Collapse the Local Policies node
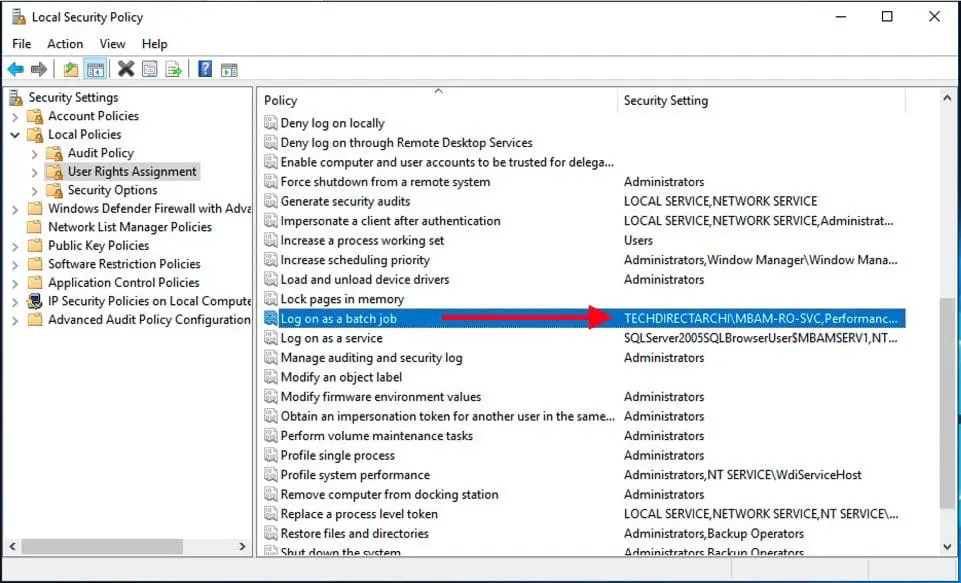 click(15, 135)
